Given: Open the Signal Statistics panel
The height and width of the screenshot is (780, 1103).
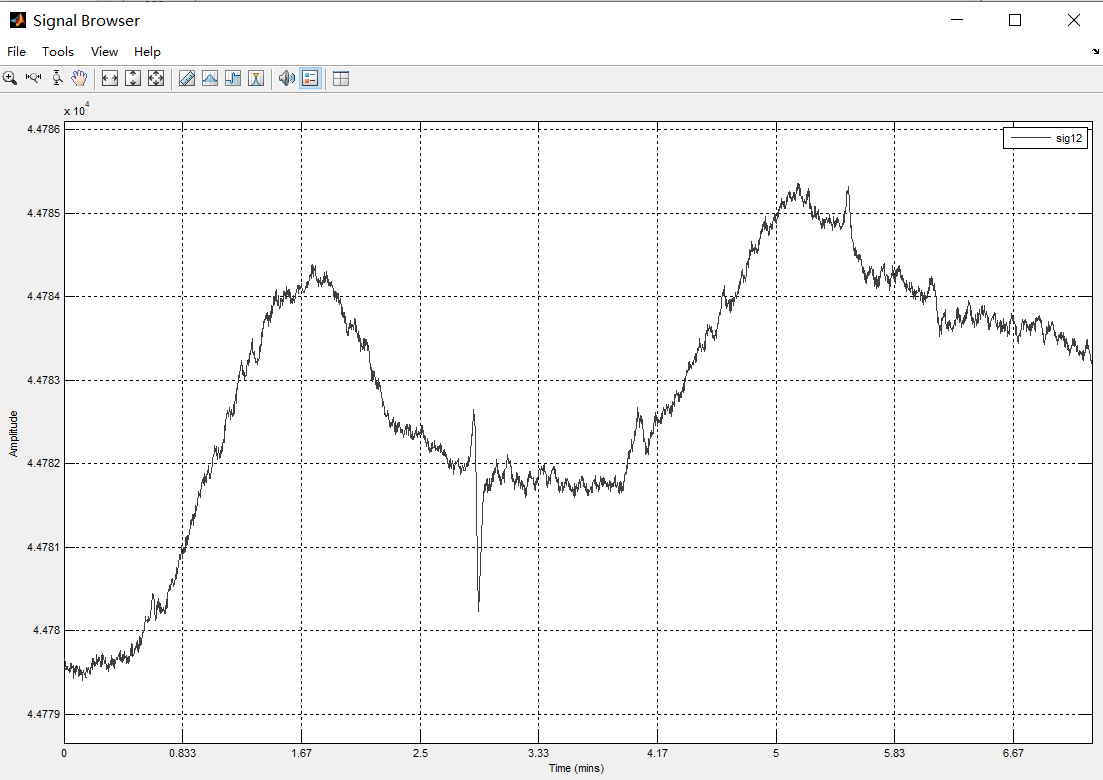Looking at the screenshot, I should pyautogui.click(x=210, y=78).
